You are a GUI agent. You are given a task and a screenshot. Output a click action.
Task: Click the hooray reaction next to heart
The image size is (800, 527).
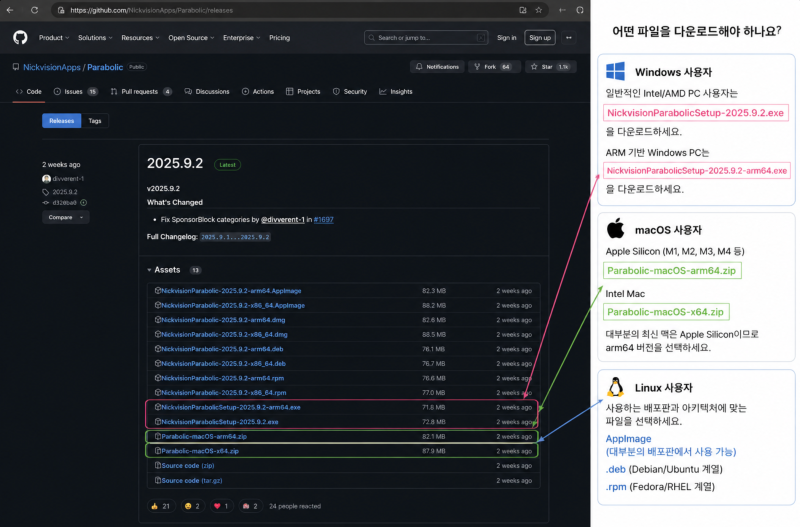click(250, 506)
